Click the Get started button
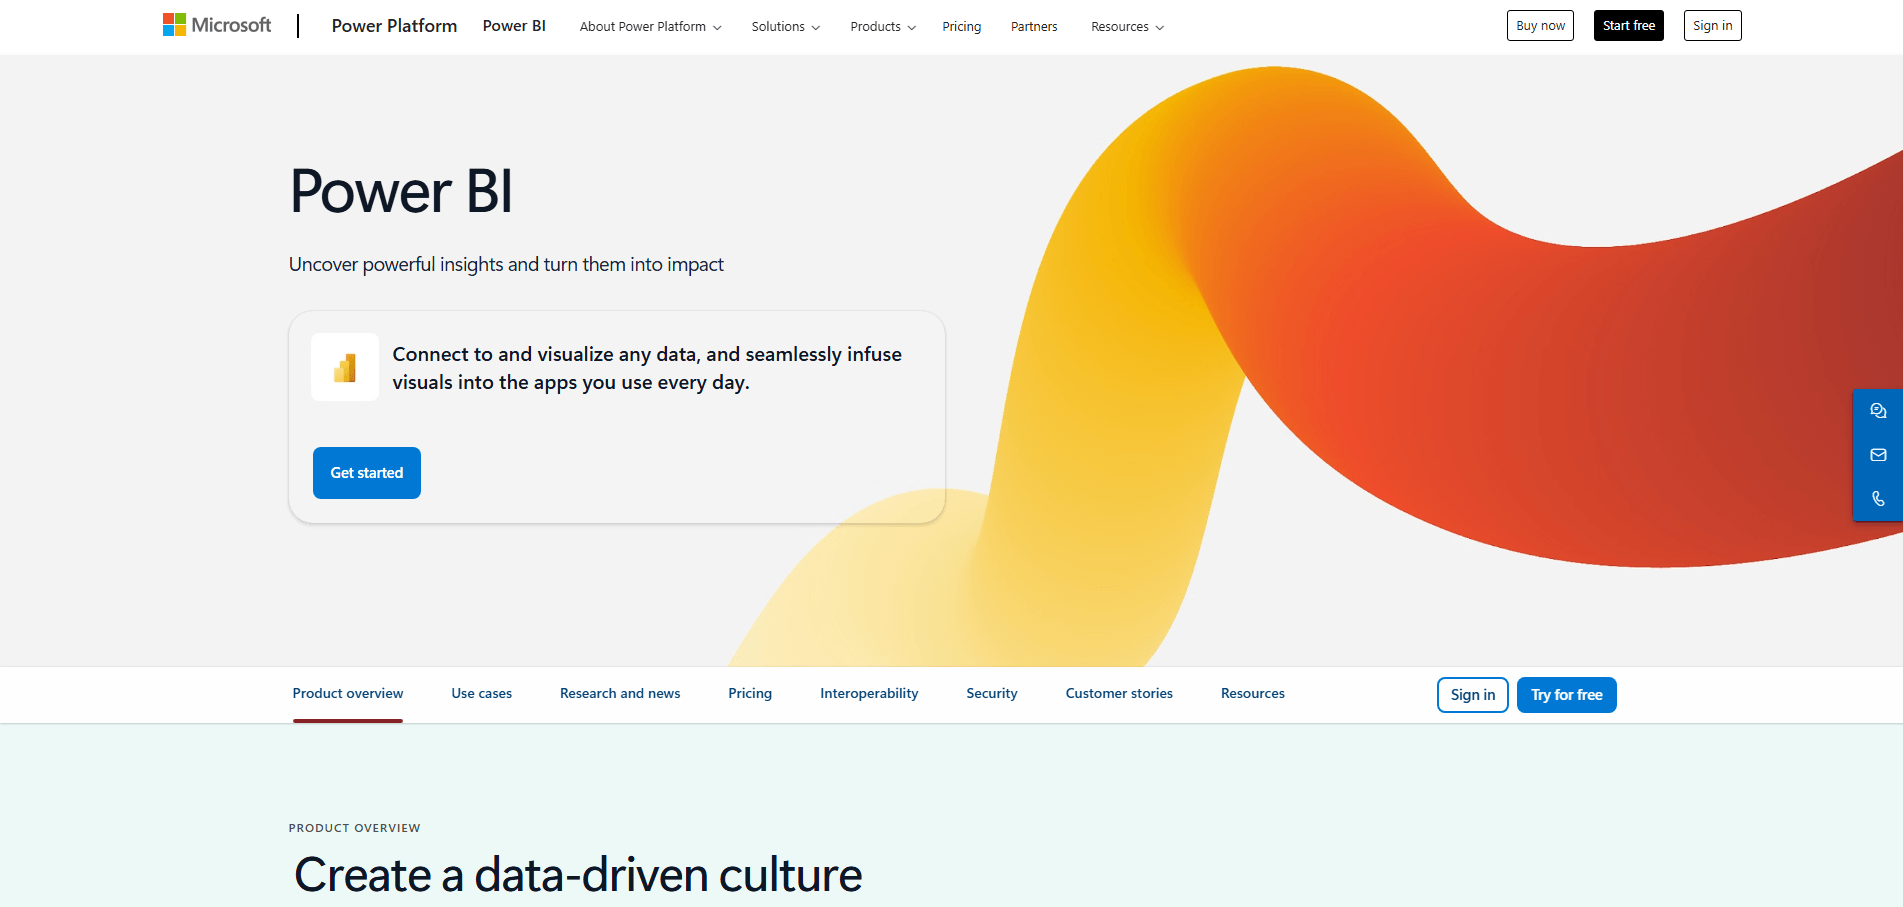The image size is (1903, 907). 366,472
